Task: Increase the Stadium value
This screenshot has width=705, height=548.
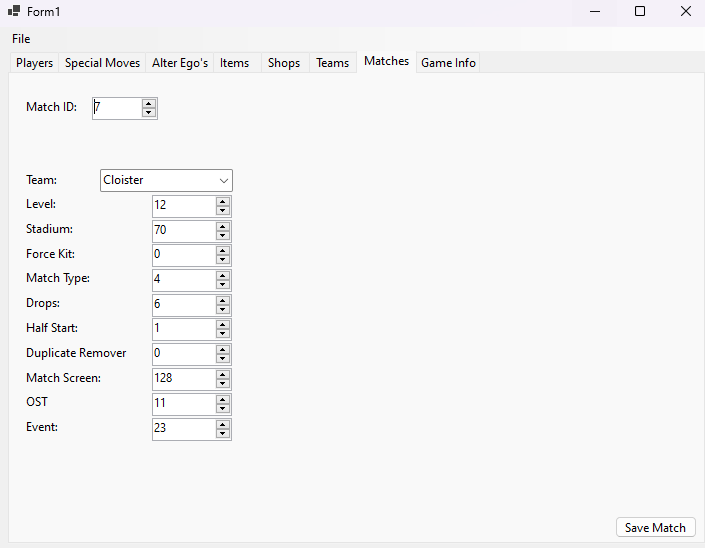Action: [x=223, y=226]
